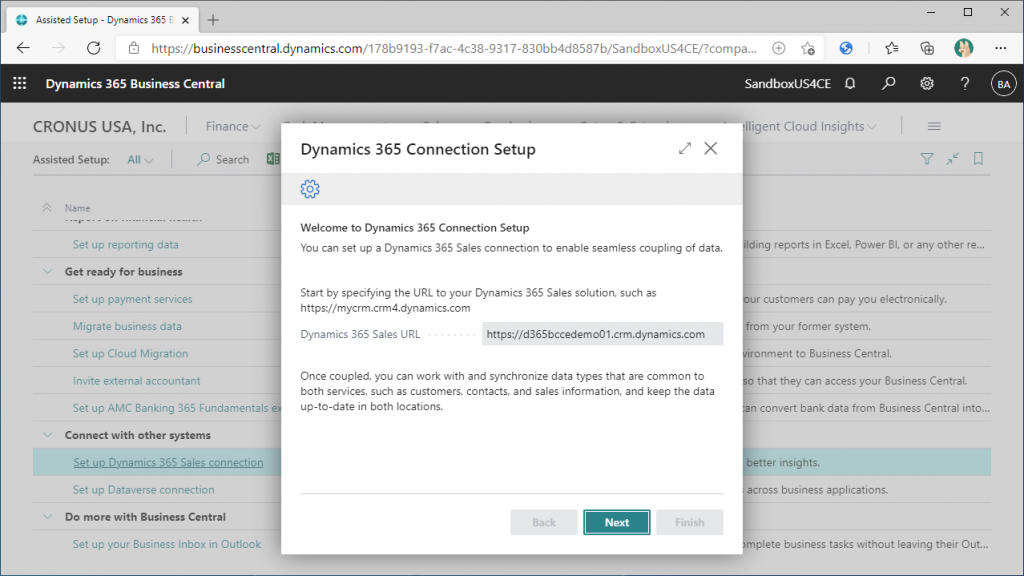
Task: Open the Tell Me search magnifier in header
Action: pos(888,84)
